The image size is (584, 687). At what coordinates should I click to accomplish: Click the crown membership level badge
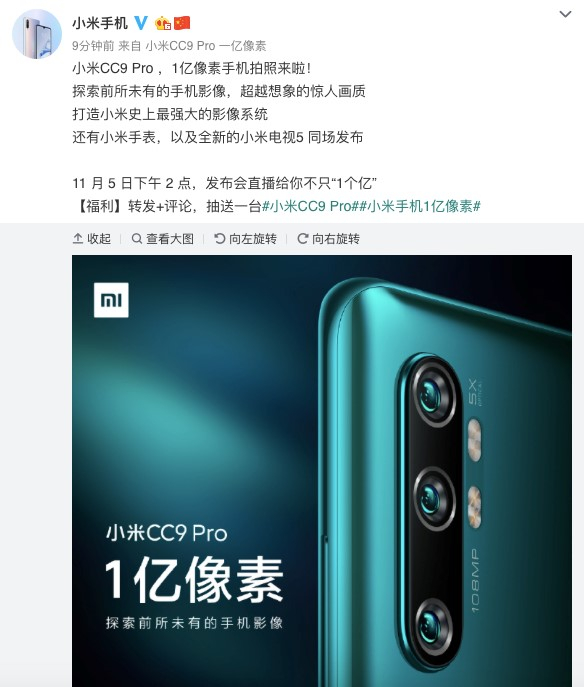click(x=163, y=23)
